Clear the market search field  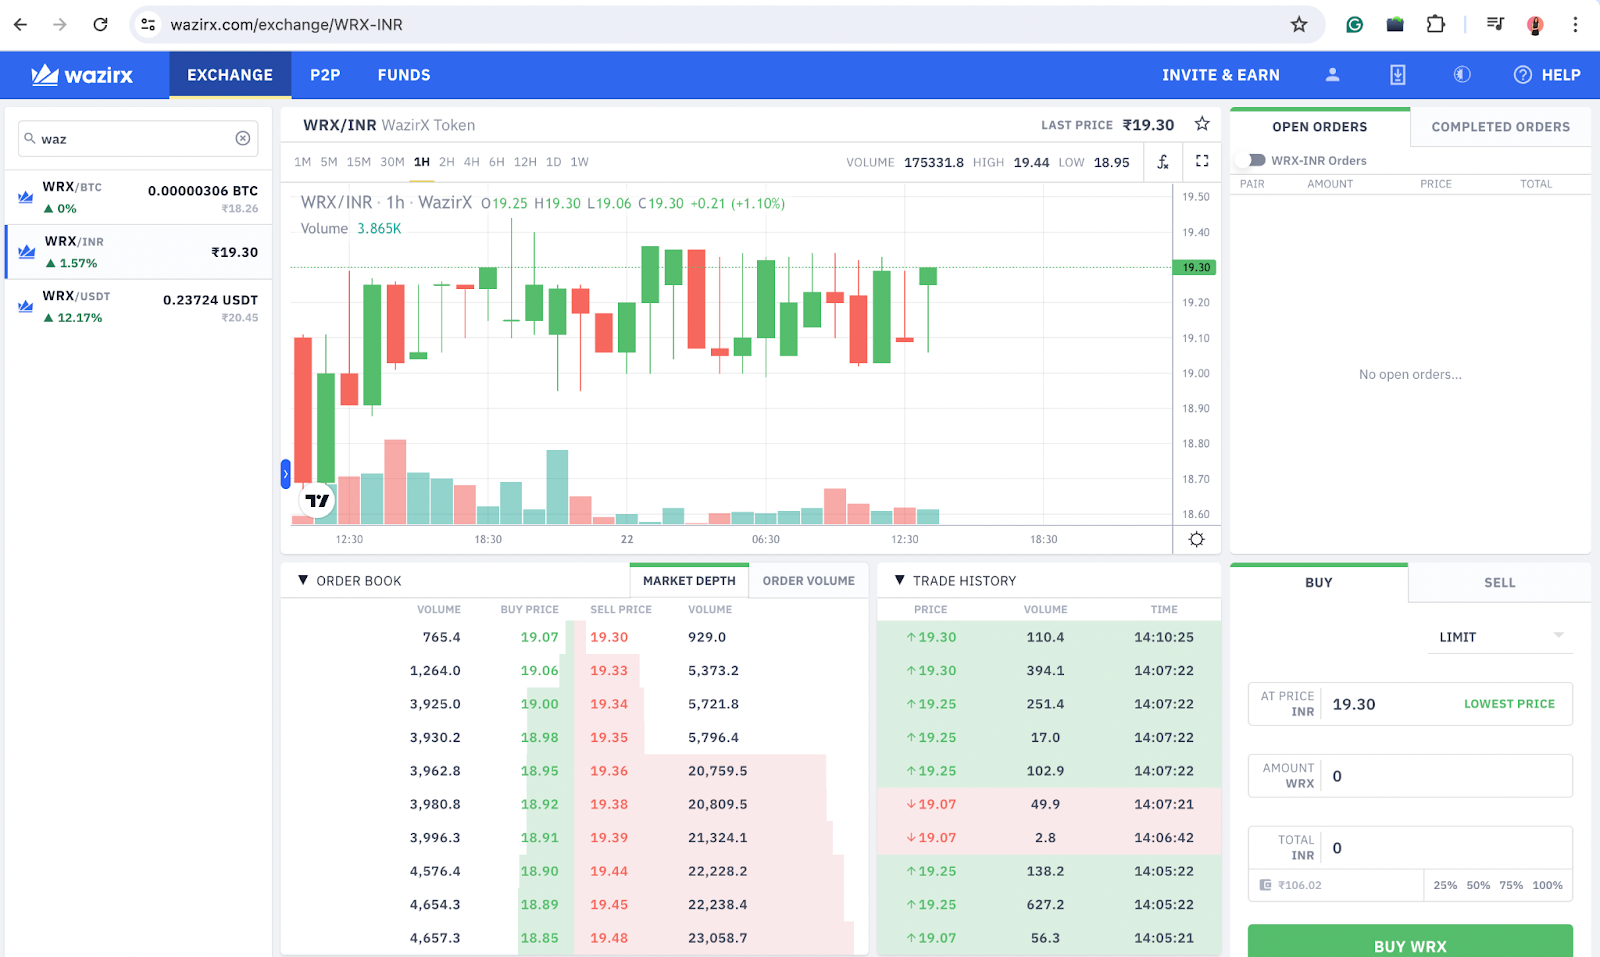243,138
